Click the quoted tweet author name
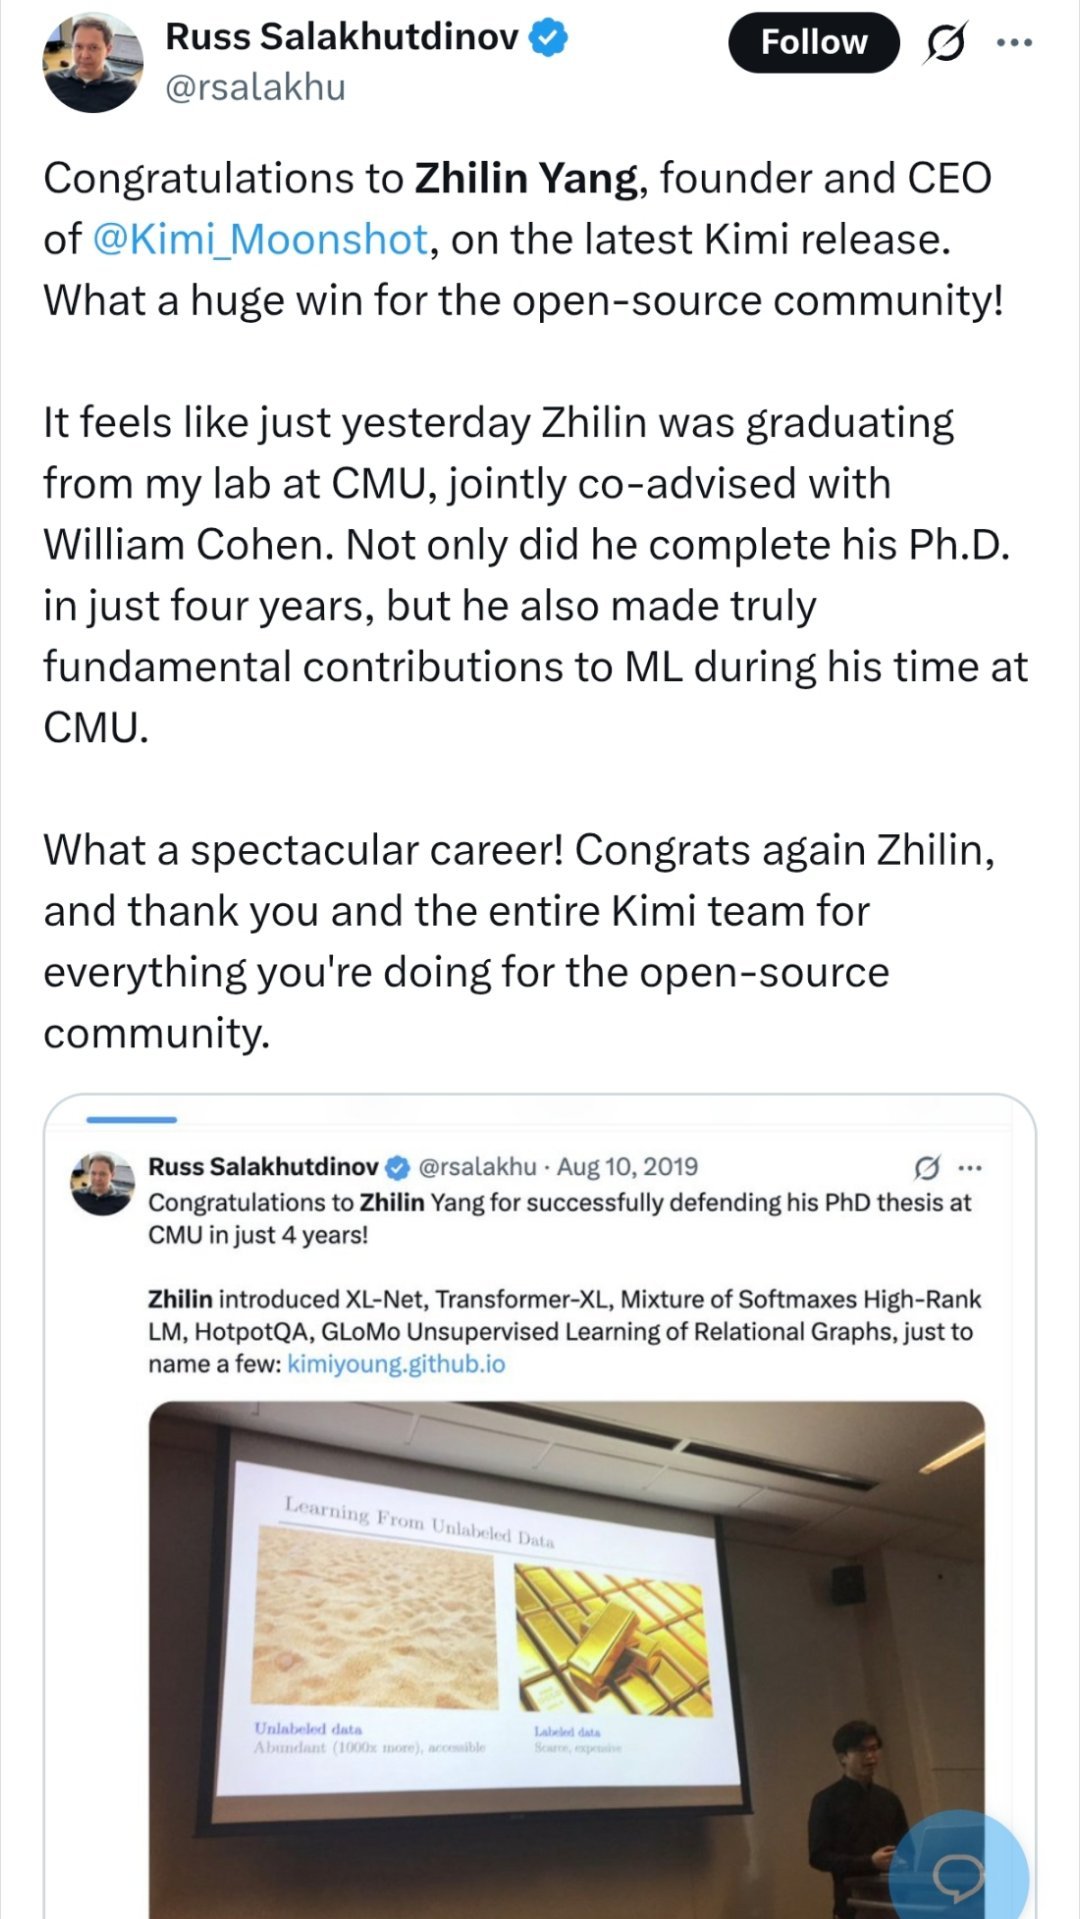This screenshot has height=1919, width=1080. [264, 1167]
